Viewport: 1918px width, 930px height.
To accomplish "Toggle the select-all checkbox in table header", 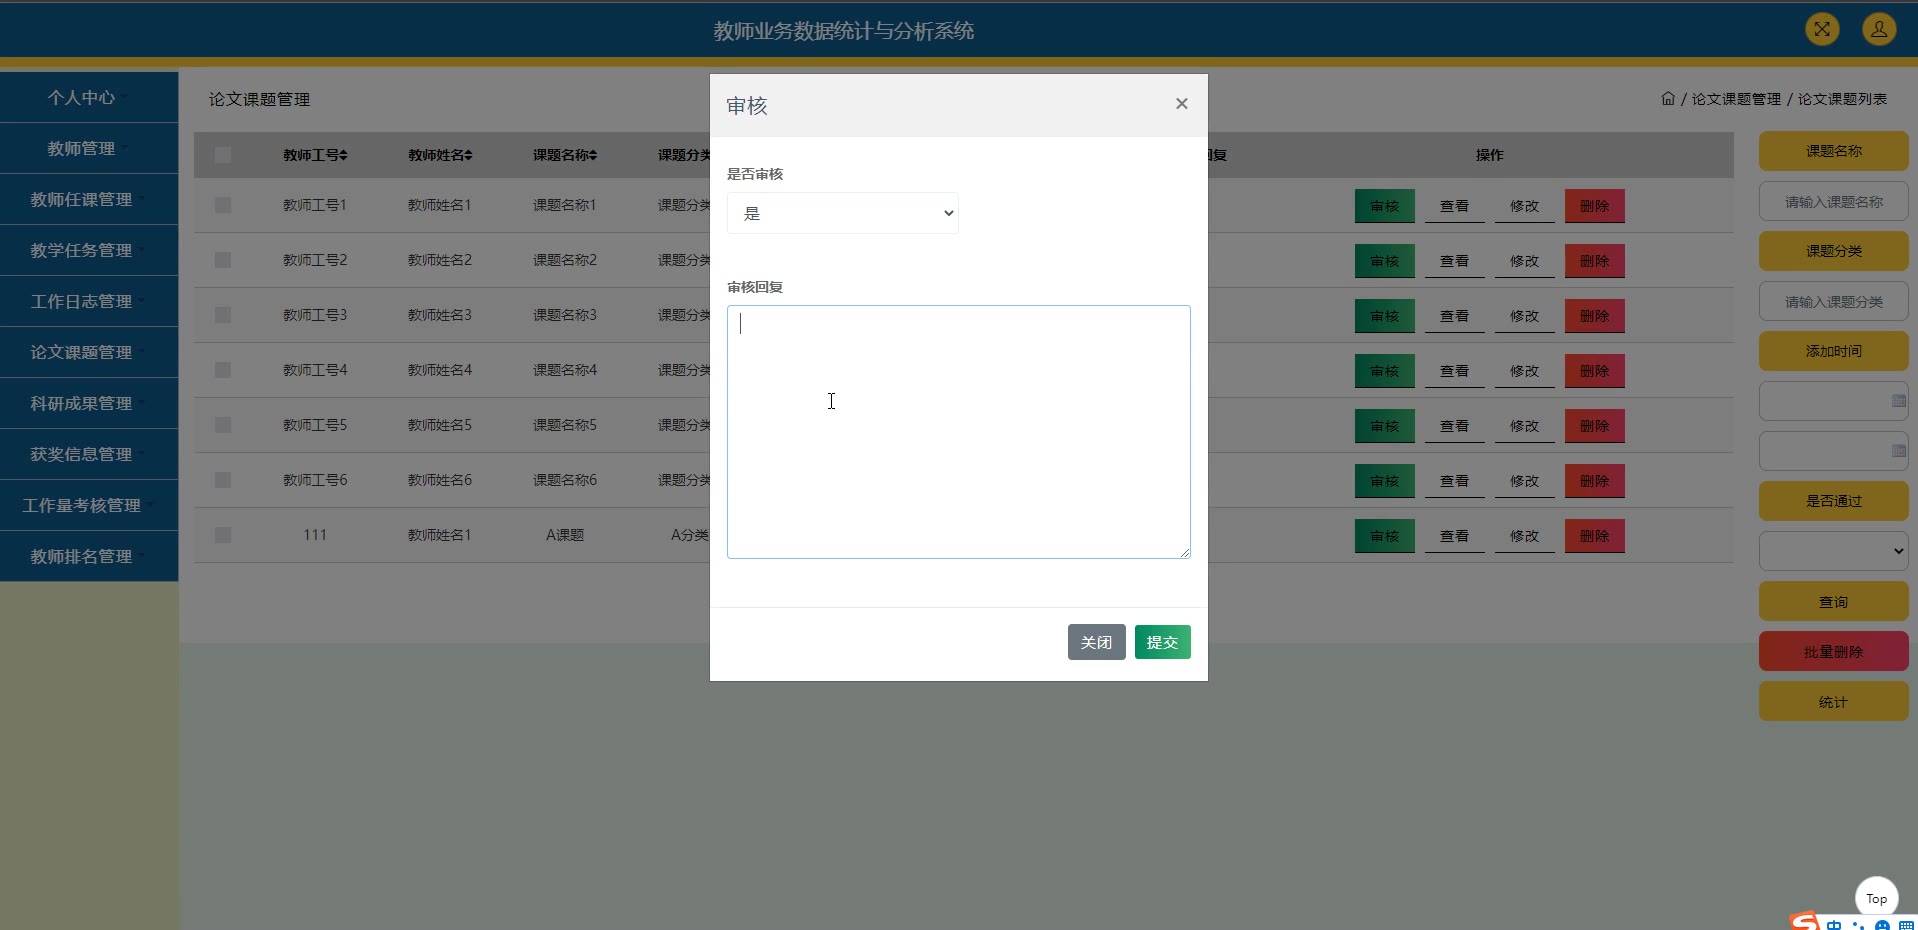I will coord(223,155).
